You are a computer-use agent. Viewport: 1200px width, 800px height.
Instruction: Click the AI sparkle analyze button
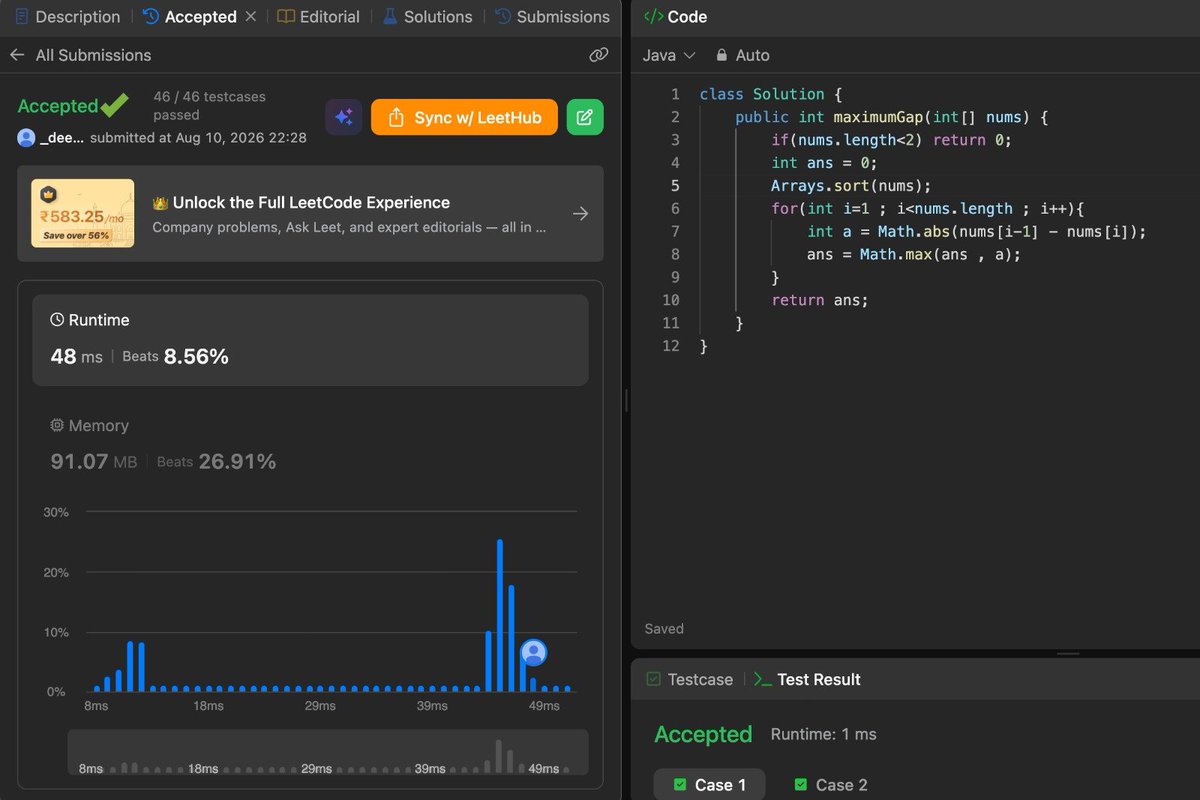pos(343,118)
